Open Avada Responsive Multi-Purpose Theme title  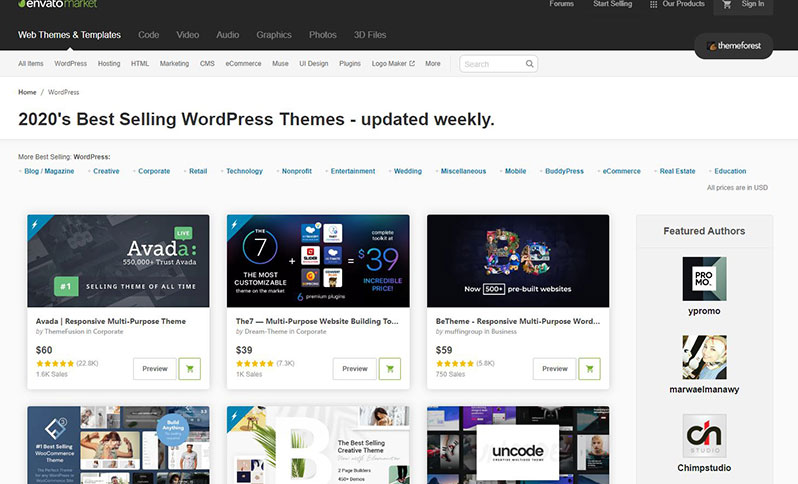point(110,321)
